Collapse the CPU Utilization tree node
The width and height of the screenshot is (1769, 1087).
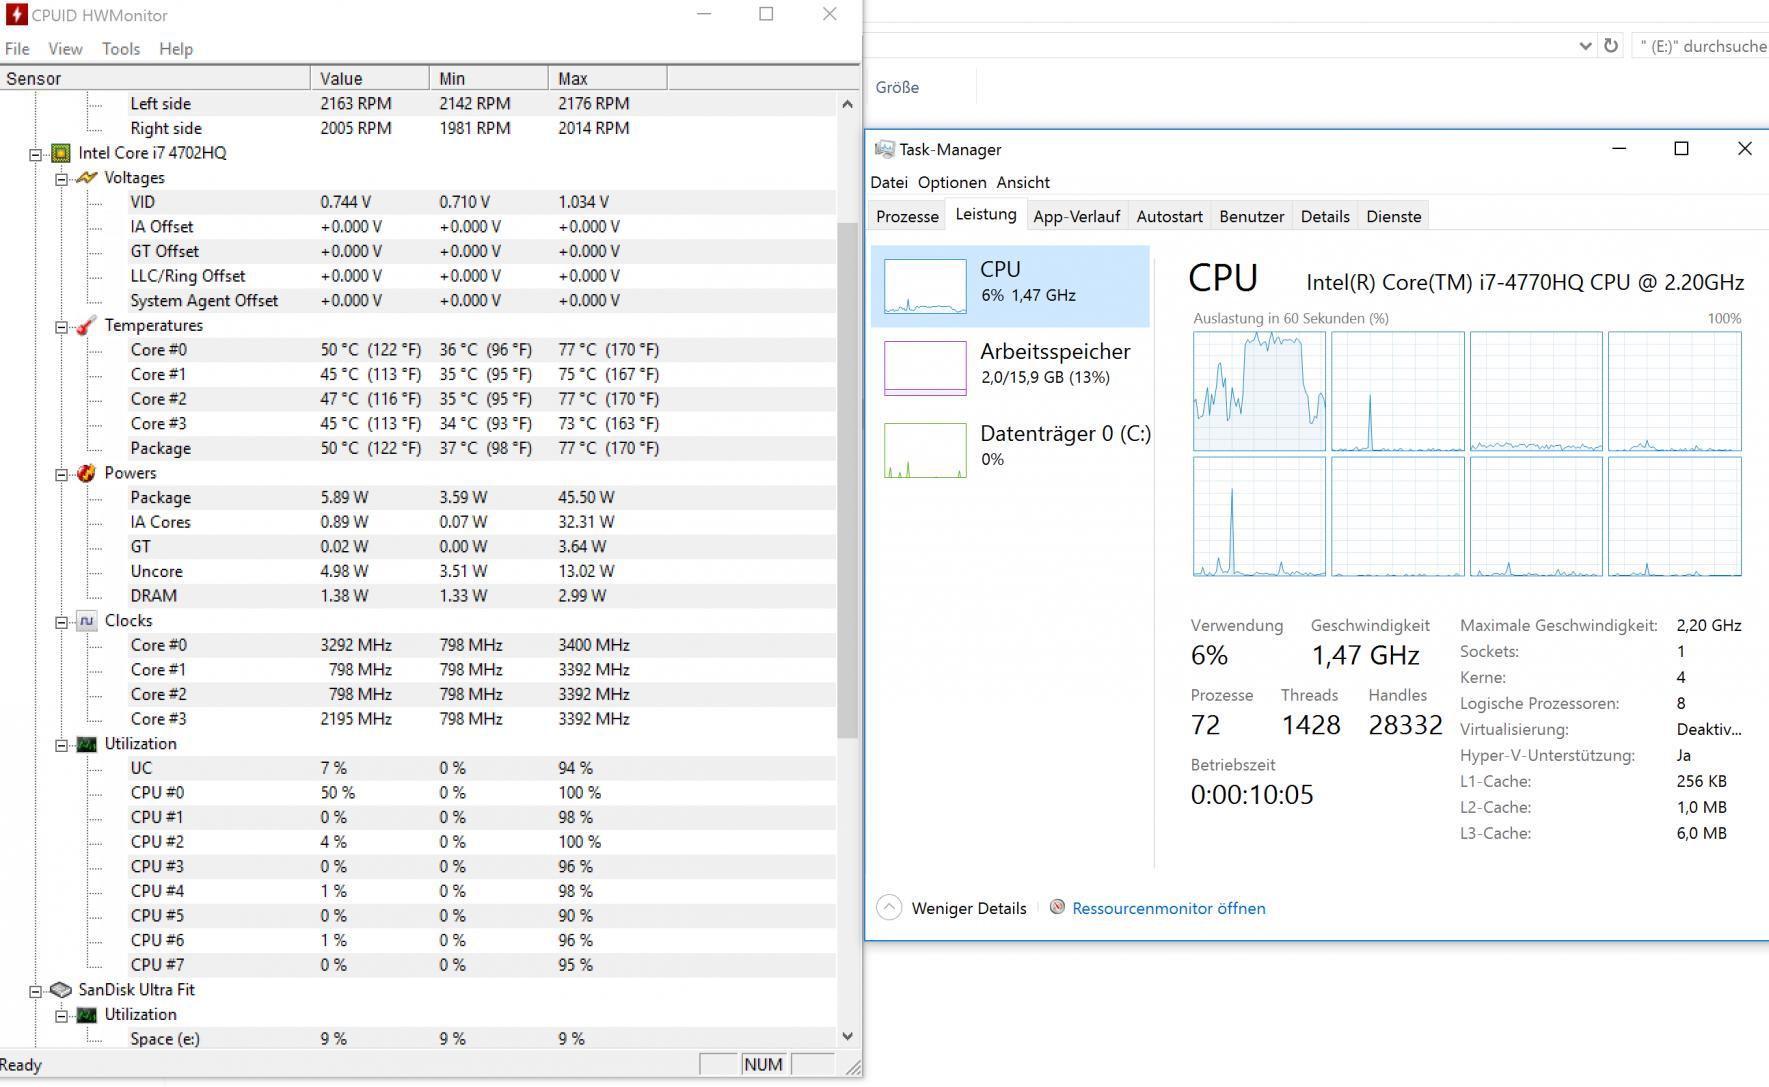point(62,745)
